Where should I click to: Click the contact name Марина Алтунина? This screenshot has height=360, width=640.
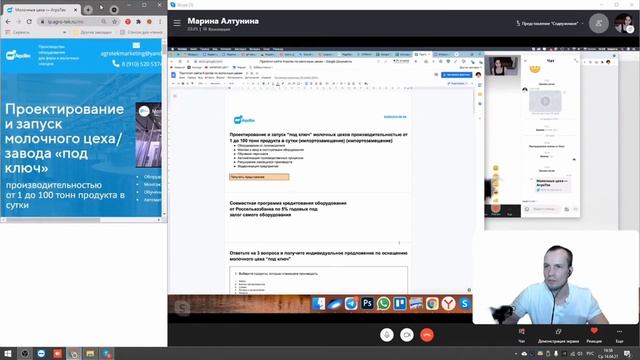coord(223,21)
